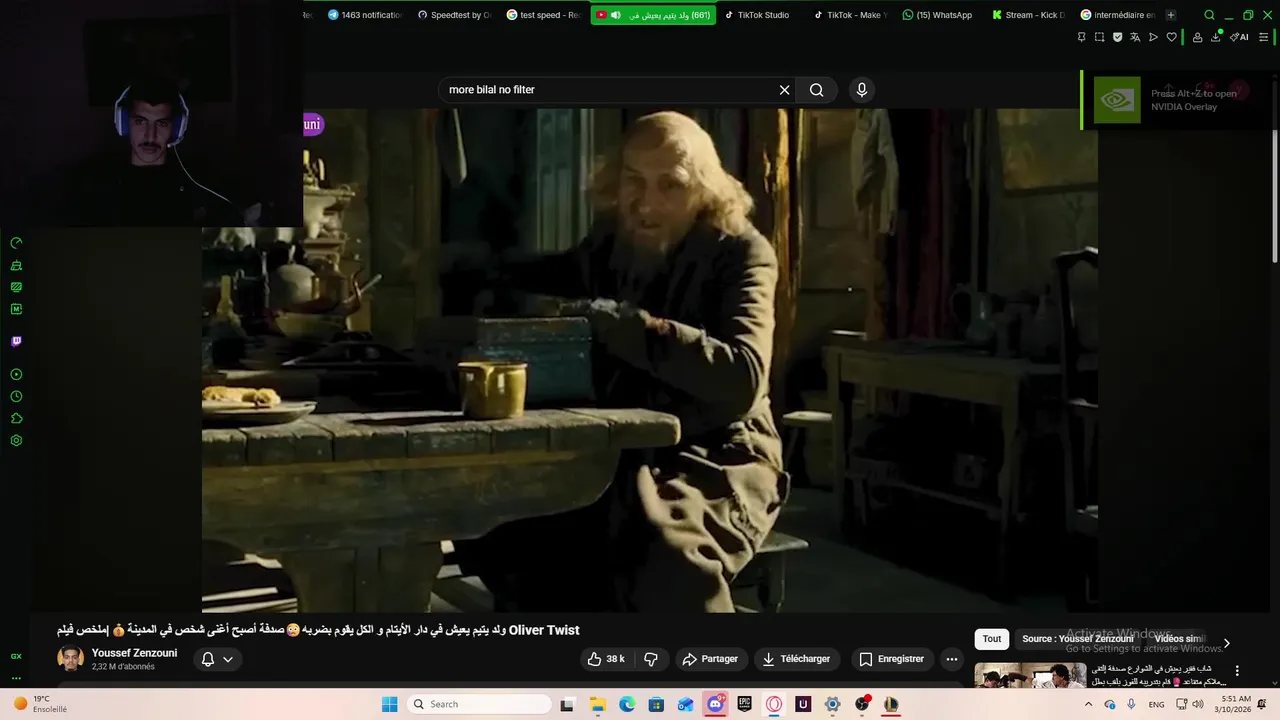Like the video (38 k)
Image resolution: width=1280 pixels, height=720 pixels.
pos(606,659)
